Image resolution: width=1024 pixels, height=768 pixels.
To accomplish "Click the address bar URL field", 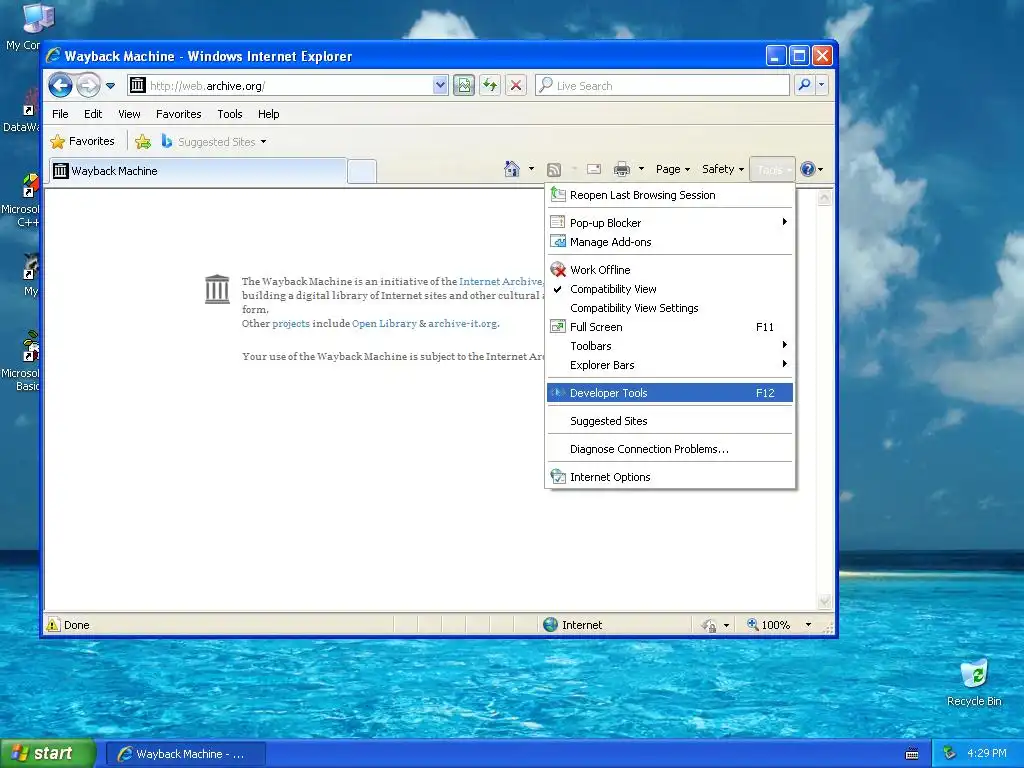I will [281, 86].
